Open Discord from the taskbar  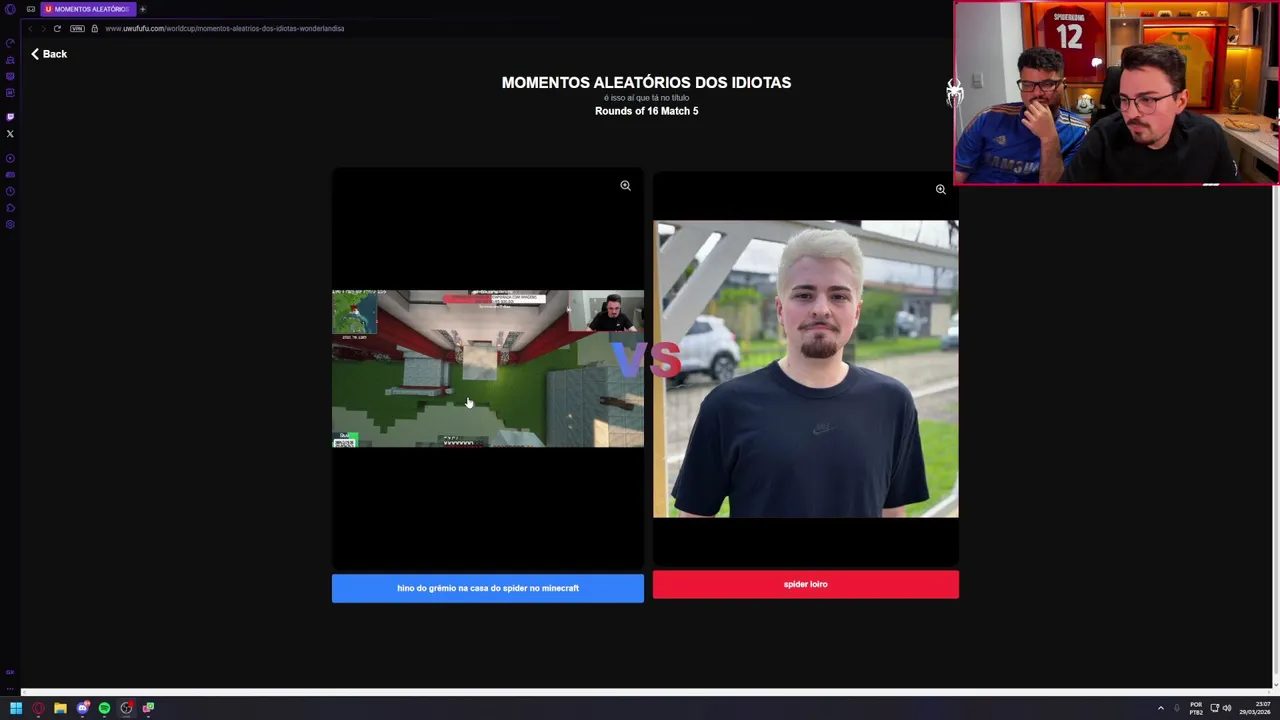pos(82,708)
